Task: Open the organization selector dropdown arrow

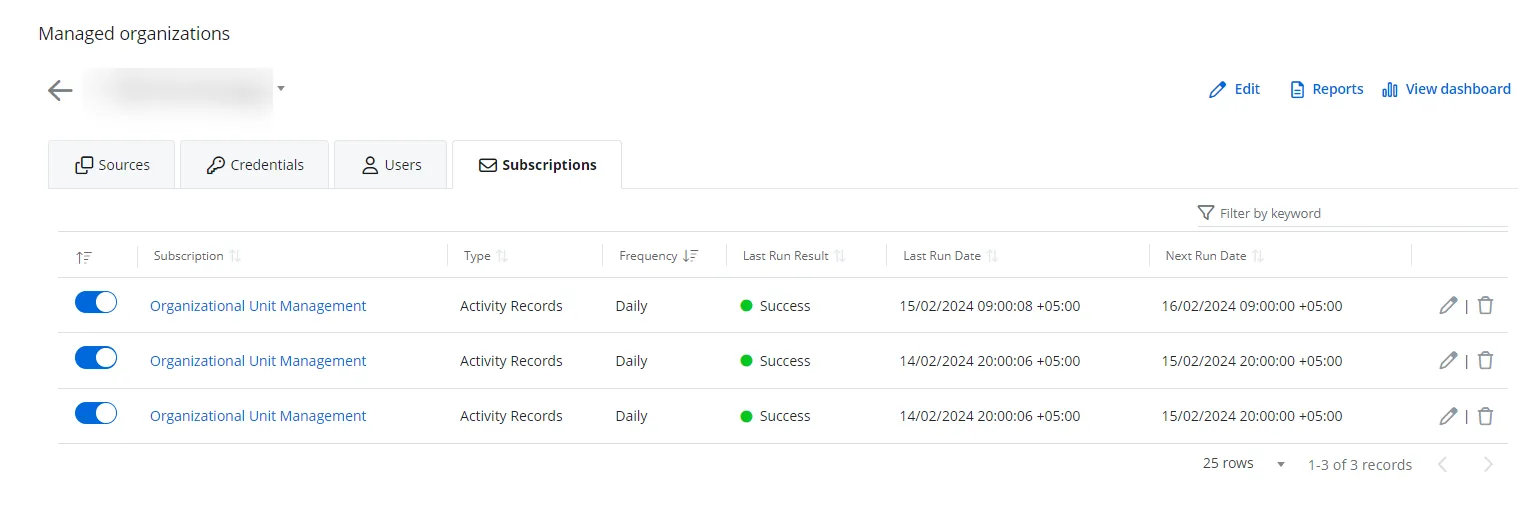Action: point(281,89)
